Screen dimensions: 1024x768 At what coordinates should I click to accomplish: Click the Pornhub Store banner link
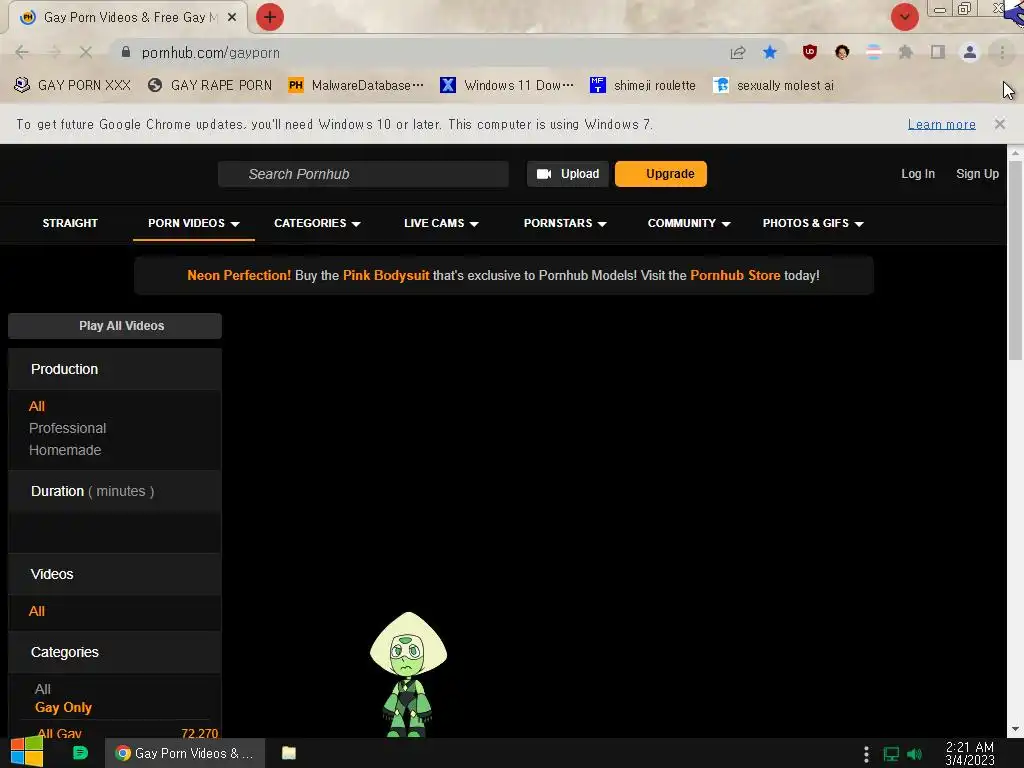point(735,276)
